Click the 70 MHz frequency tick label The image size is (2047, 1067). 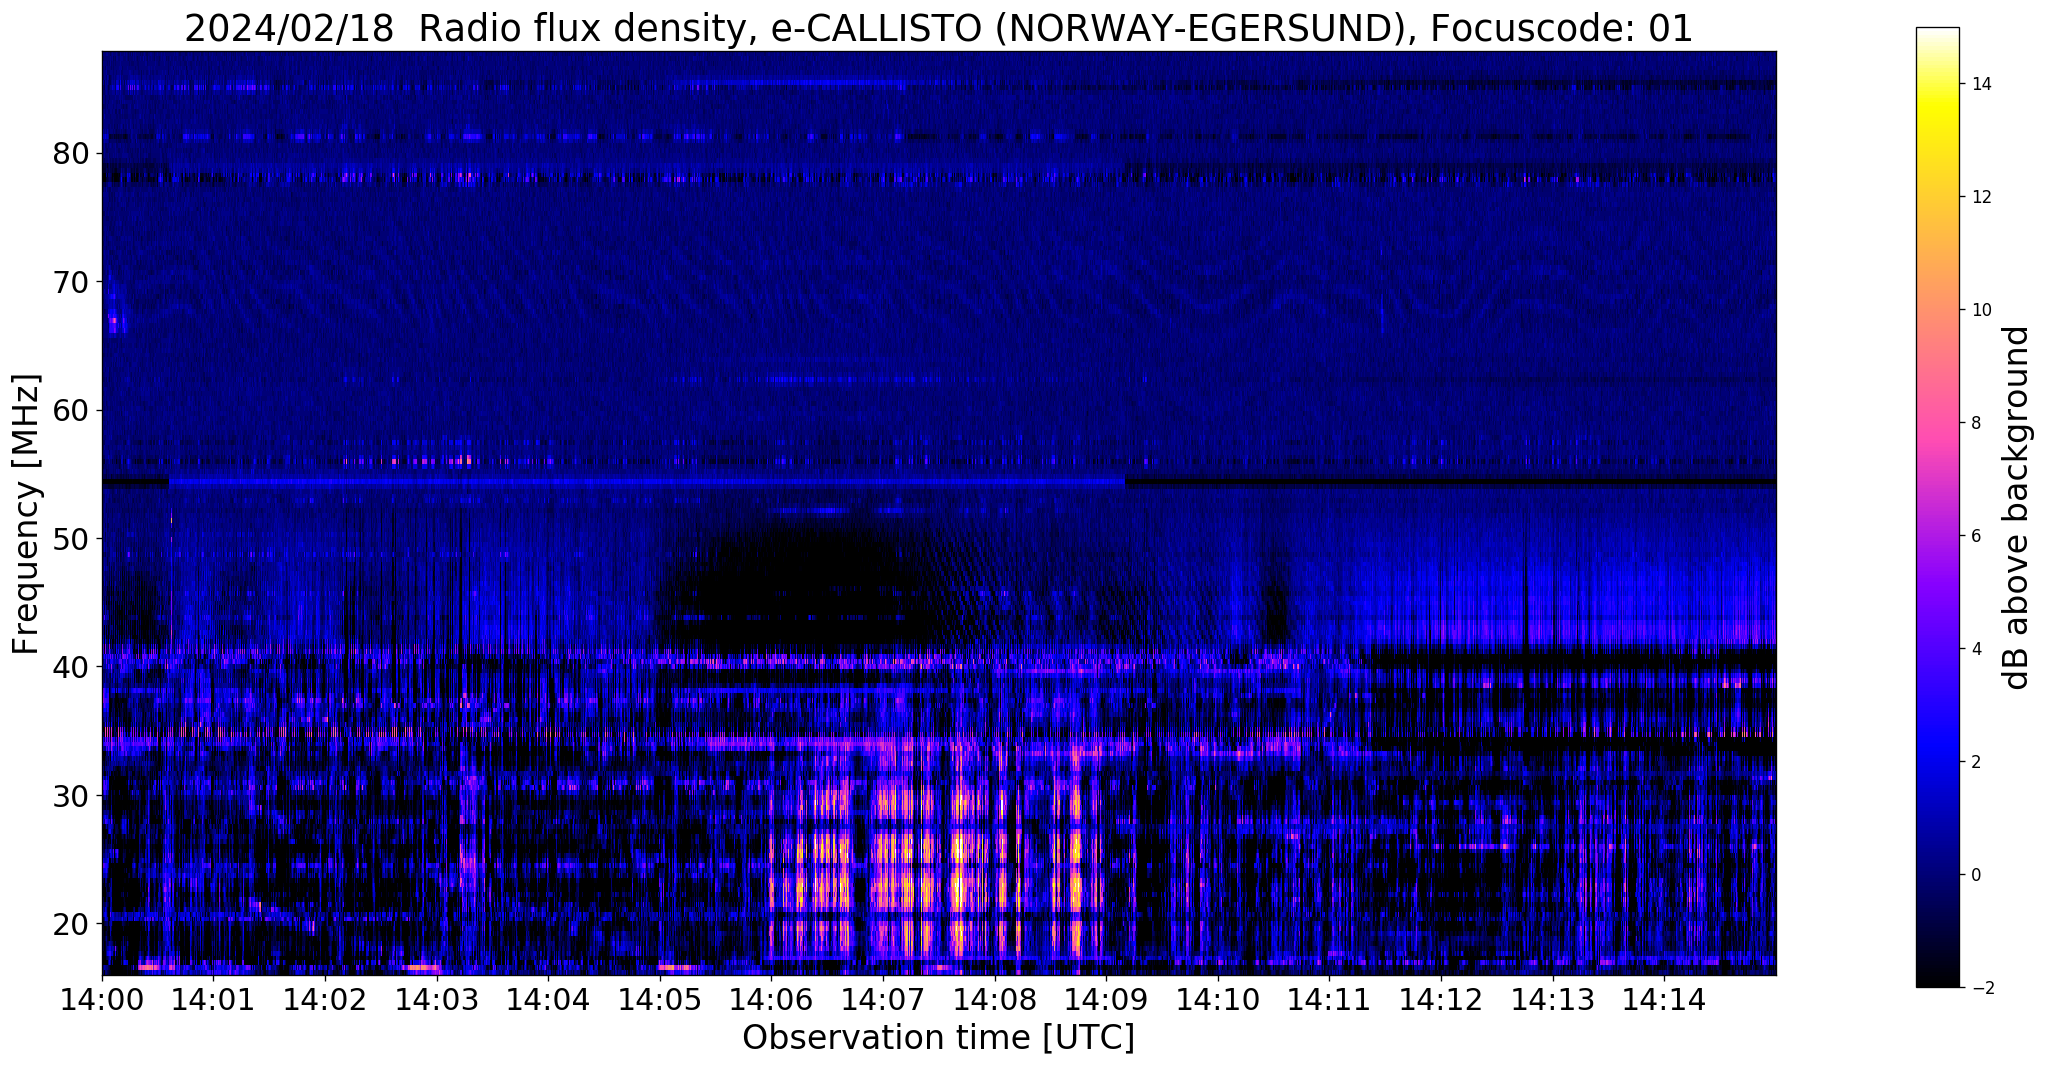click(x=71, y=282)
